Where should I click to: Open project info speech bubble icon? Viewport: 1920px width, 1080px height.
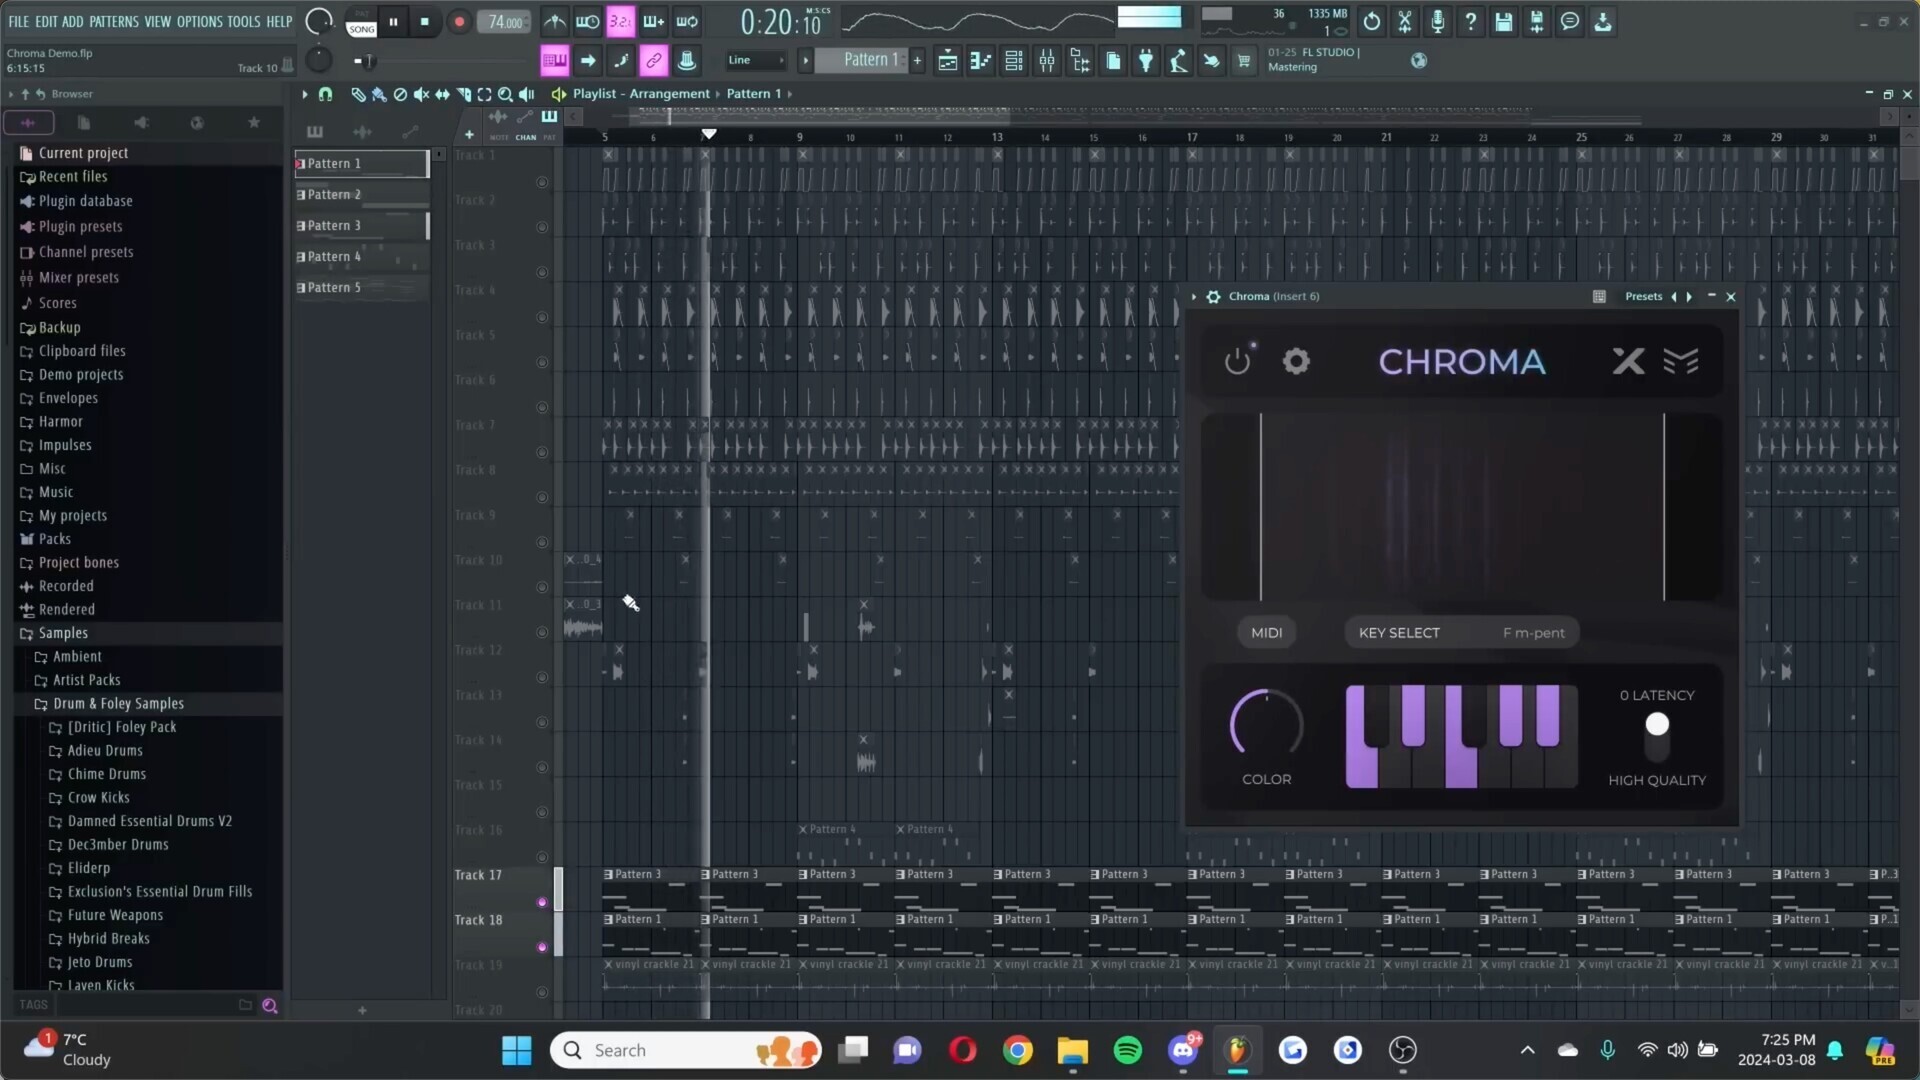tap(1570, 21)
